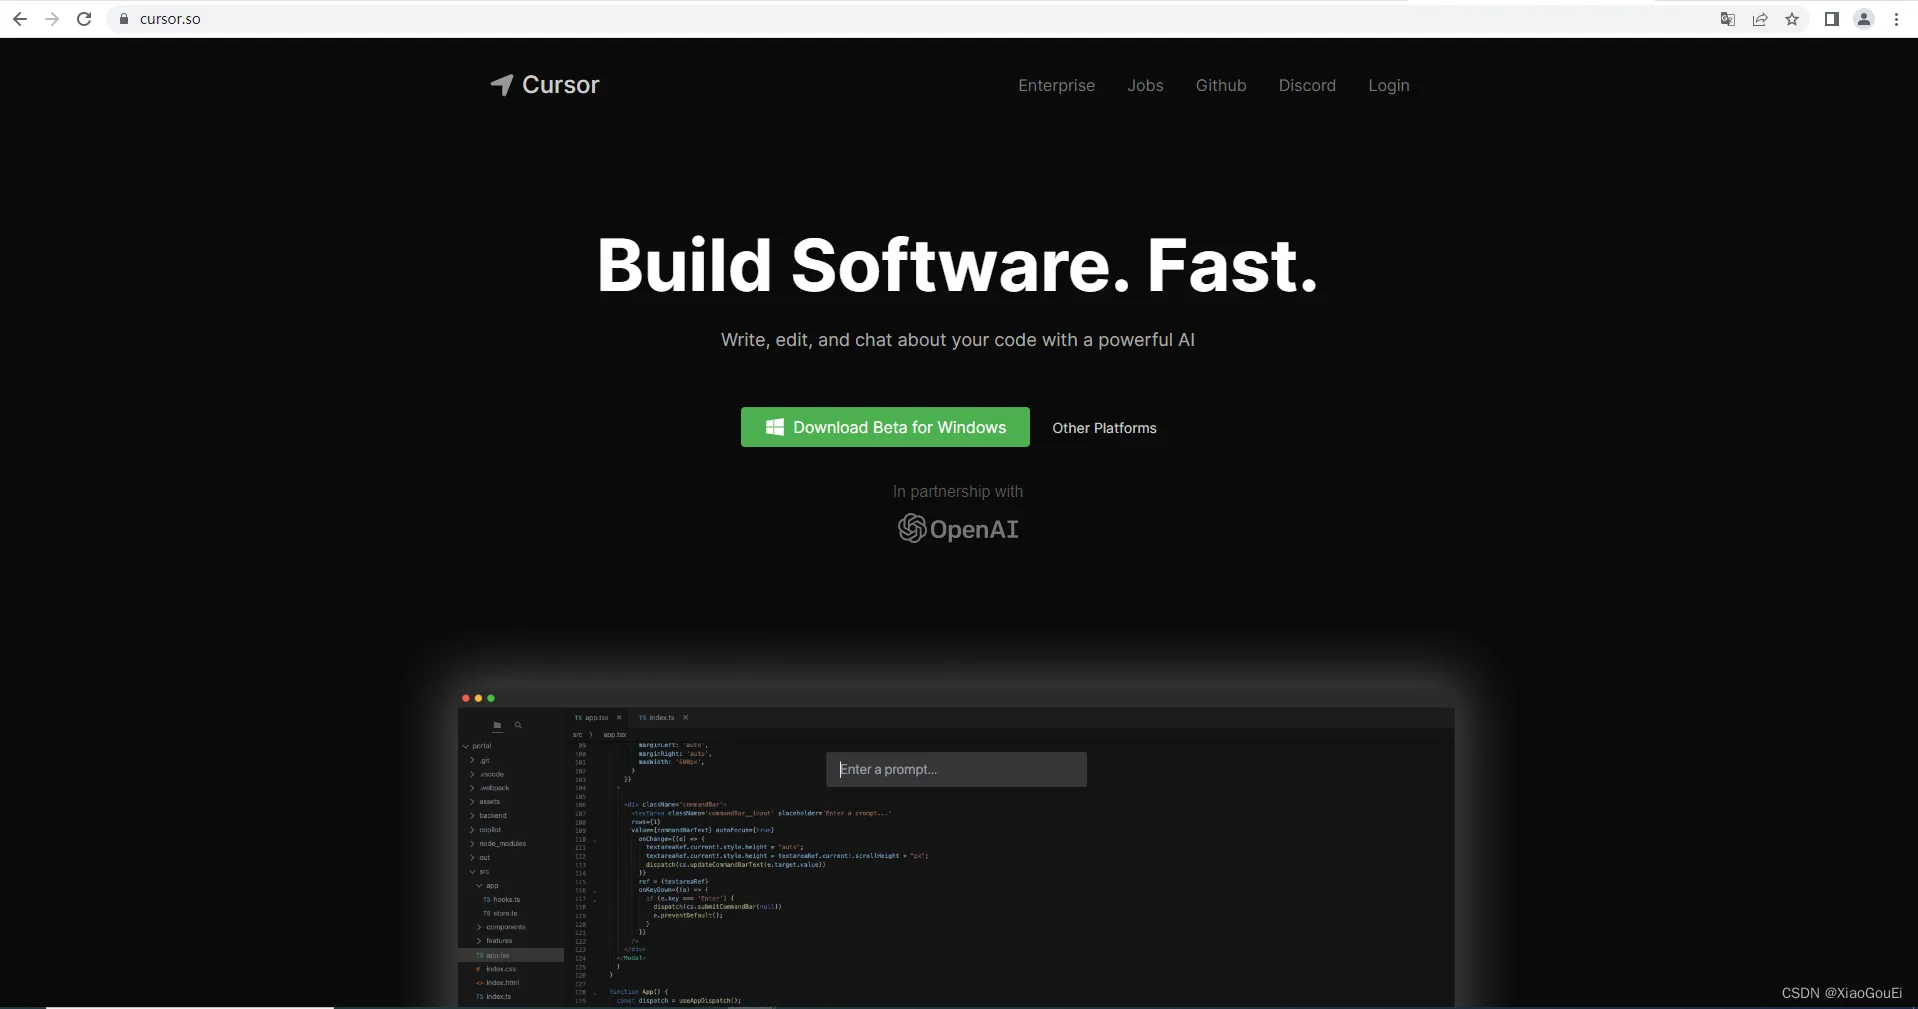Image resolution: width=1918 pixels, height=1009 pixels.
Task: Reload the page with the refresh icon
Action: (85, 19)
